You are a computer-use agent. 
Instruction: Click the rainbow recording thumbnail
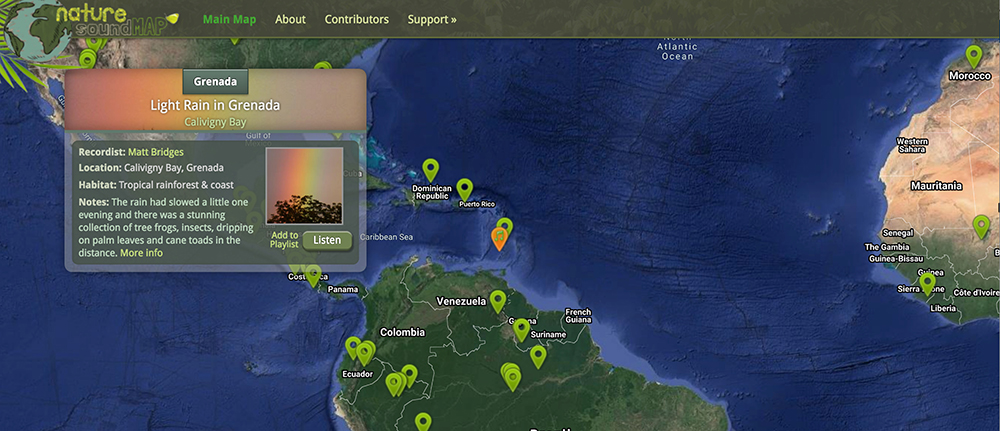(304, 186)
